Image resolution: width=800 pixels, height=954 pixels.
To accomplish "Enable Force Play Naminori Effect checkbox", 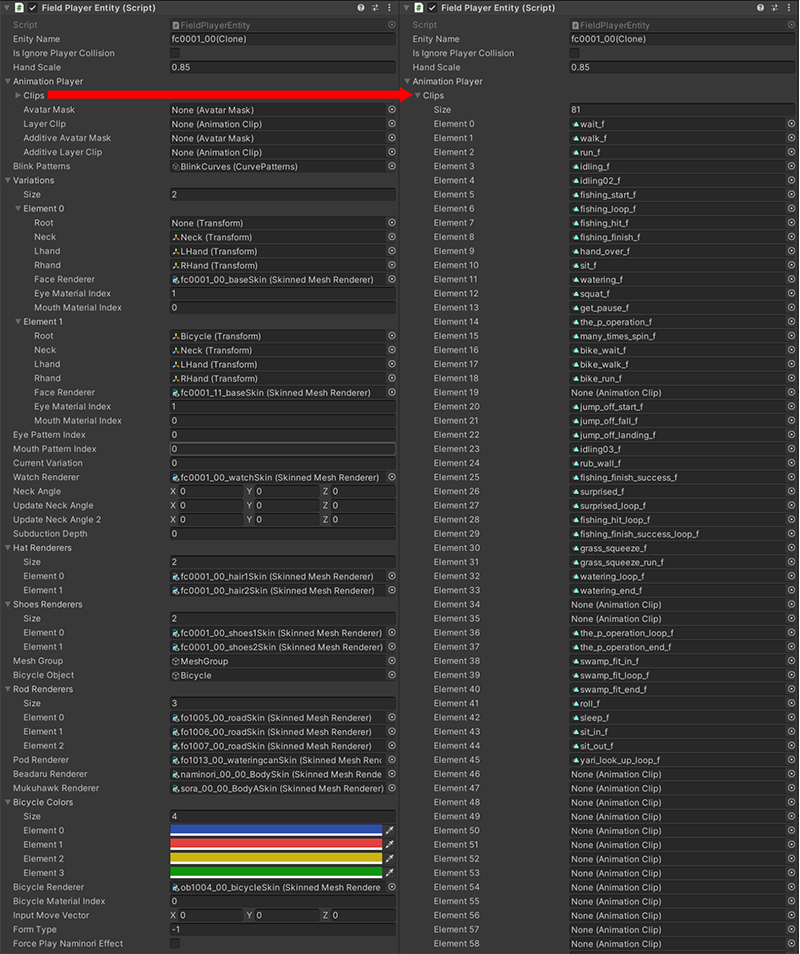I will click(x=175, y=943).
